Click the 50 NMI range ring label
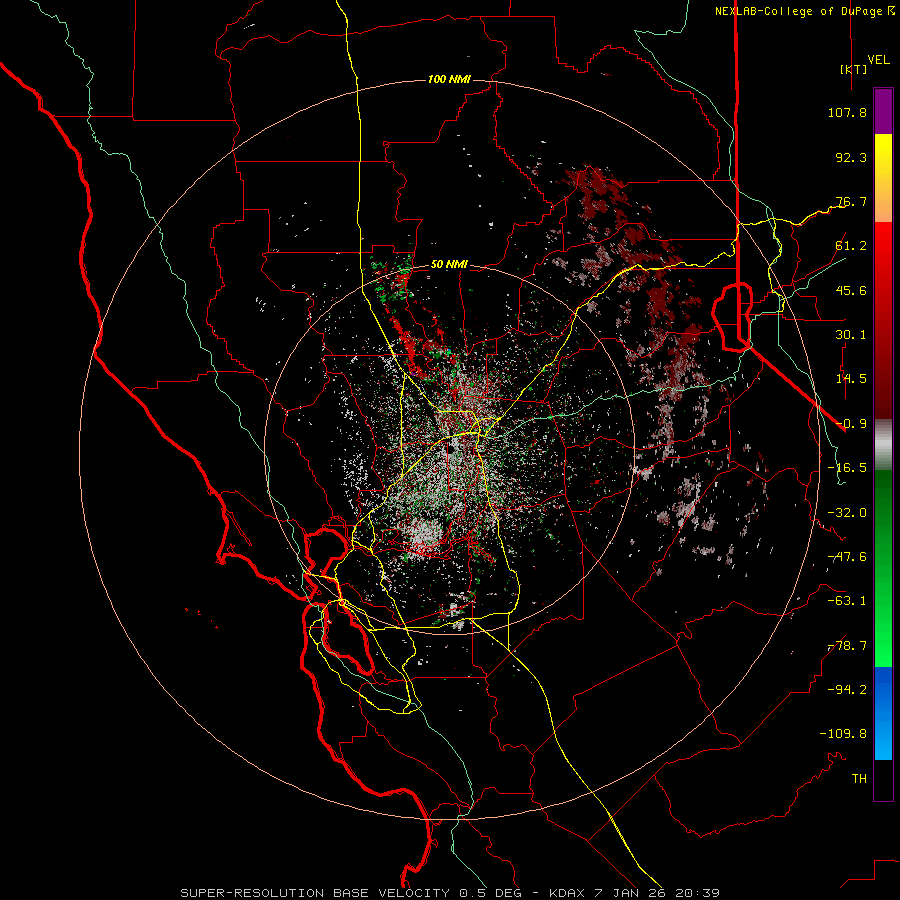Viewport: 900px width, 900px height. (449, 265)
